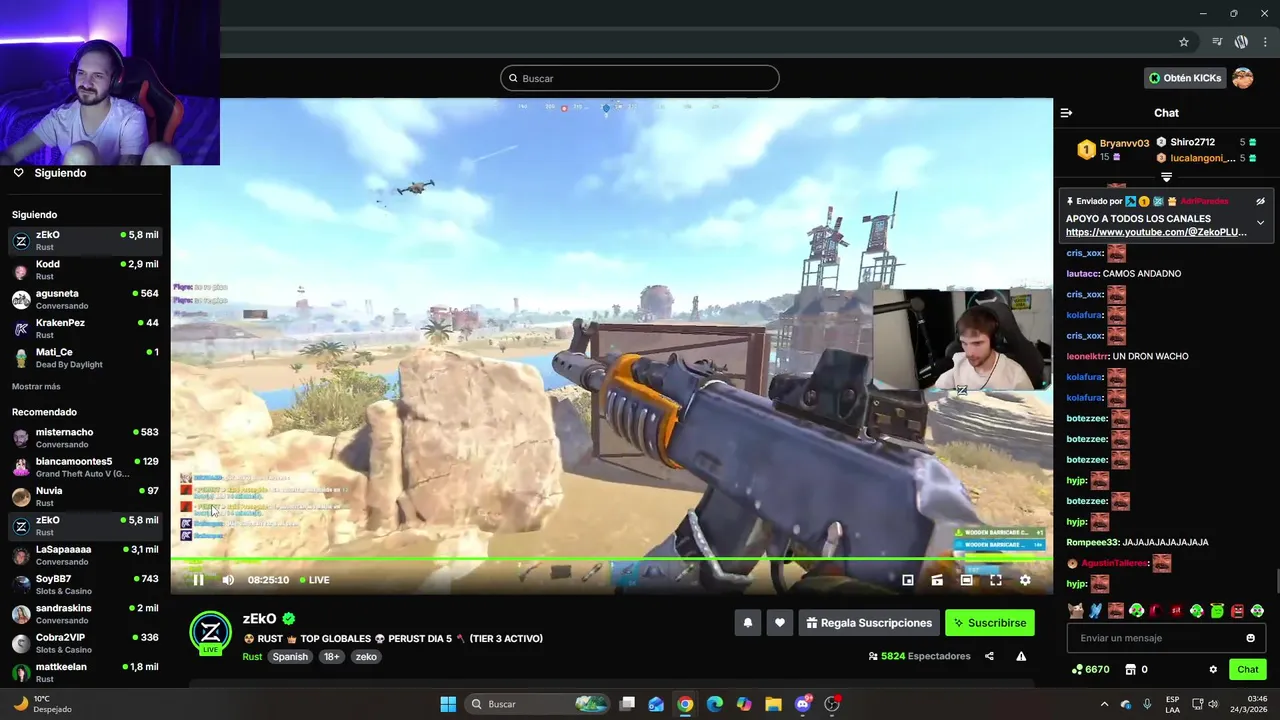Click the notification bell for zEkO
The height and width of the screenshot is (720, 1280).
point(747,623)
